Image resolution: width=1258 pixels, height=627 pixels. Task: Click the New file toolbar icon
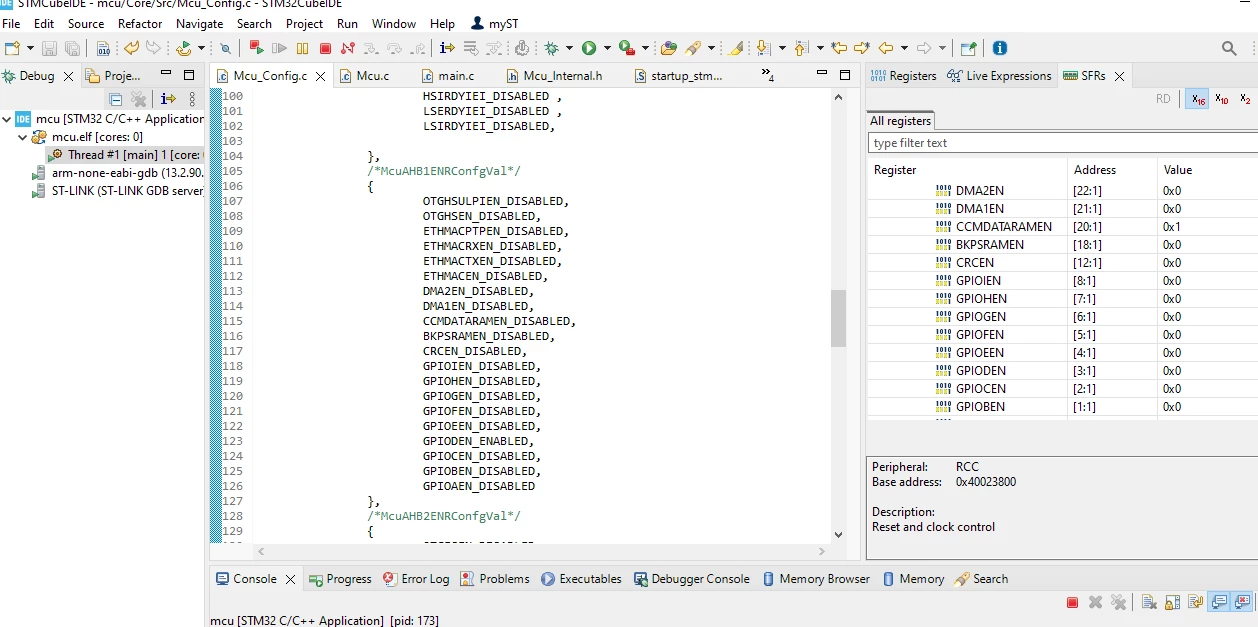(x=11, y=48)
